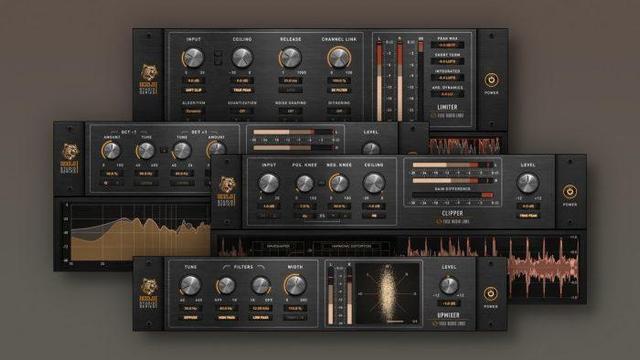The height and width of the screenshot is (360, 640).
Task: Click the Clipper power icon
Action: point(570,191)
